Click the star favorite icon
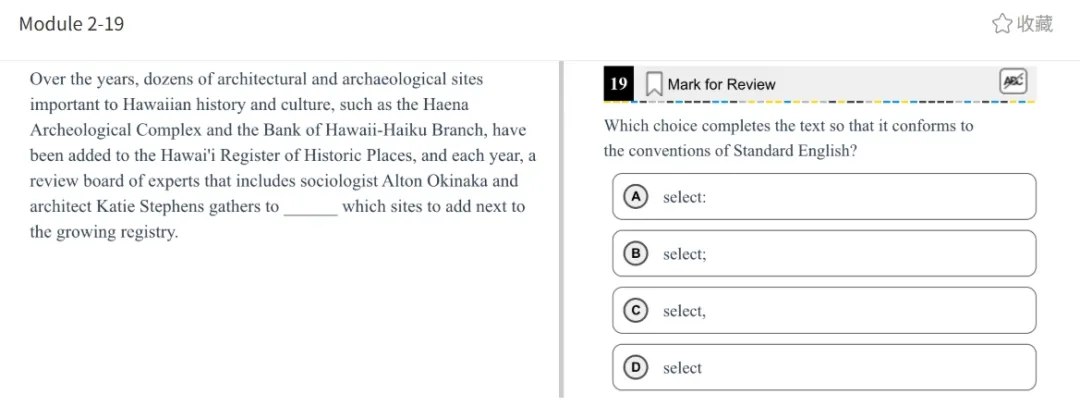1080x418 pixels. (1001, 24)
